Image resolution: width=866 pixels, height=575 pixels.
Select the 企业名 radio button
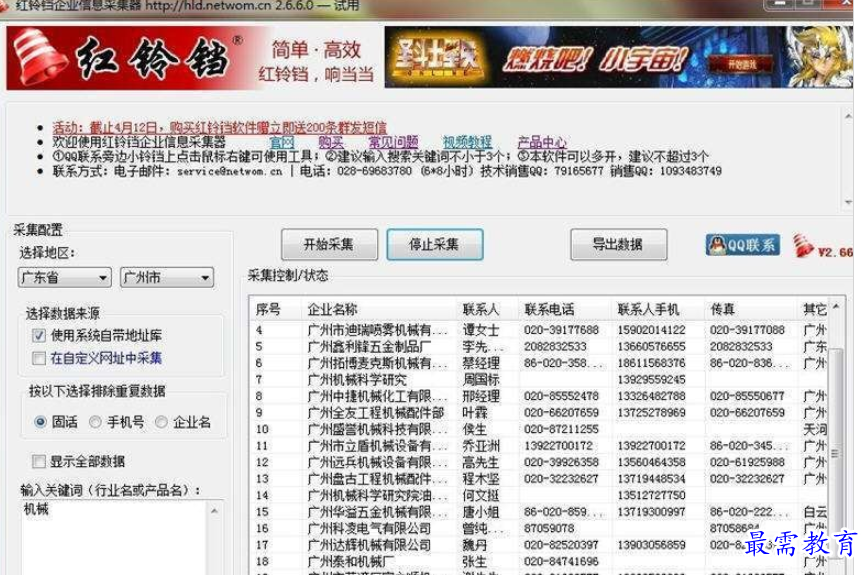click(x=161, y=422)
